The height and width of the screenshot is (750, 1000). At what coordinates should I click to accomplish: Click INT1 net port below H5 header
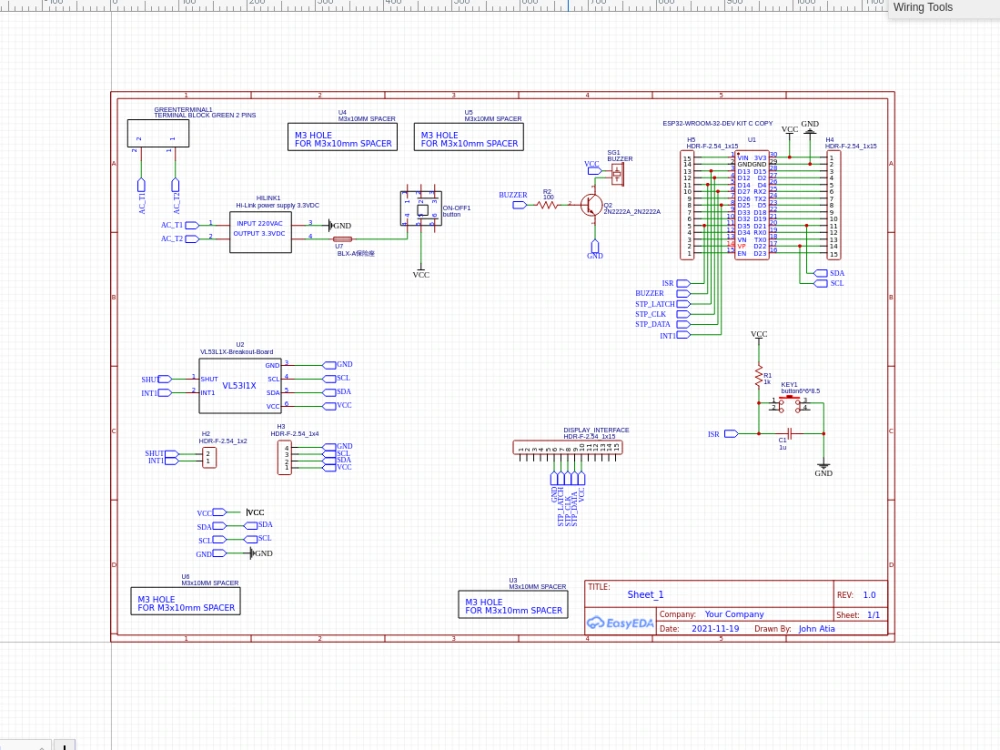683,335
